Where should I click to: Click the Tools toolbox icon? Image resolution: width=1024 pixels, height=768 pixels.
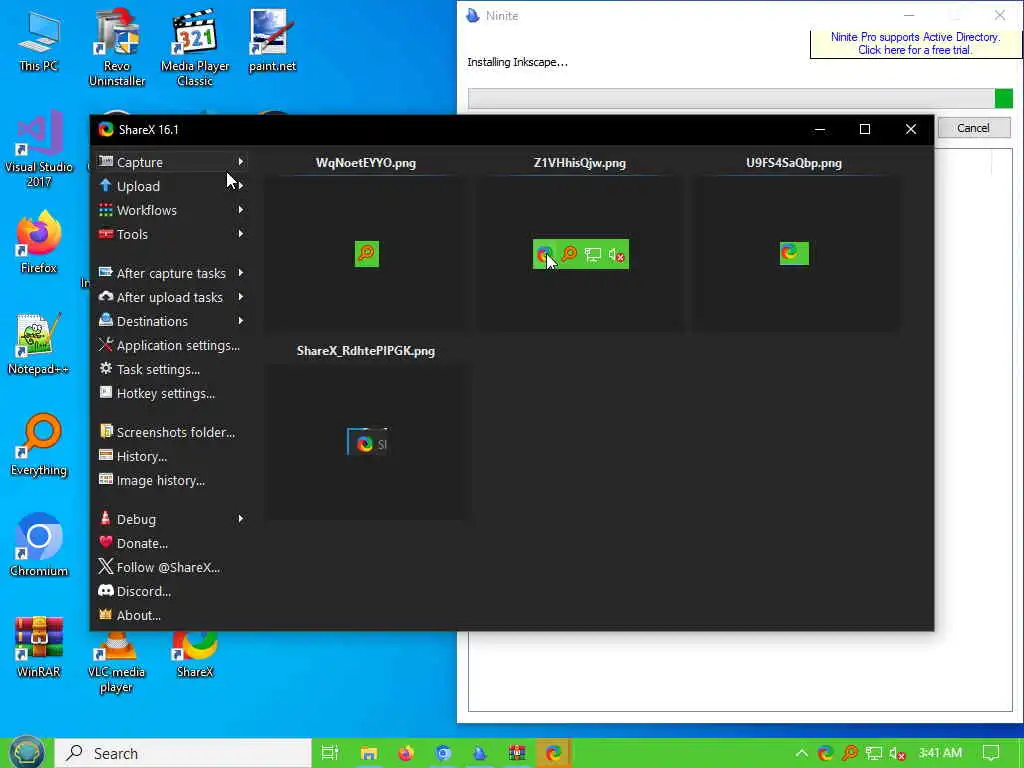click(106, 234)
